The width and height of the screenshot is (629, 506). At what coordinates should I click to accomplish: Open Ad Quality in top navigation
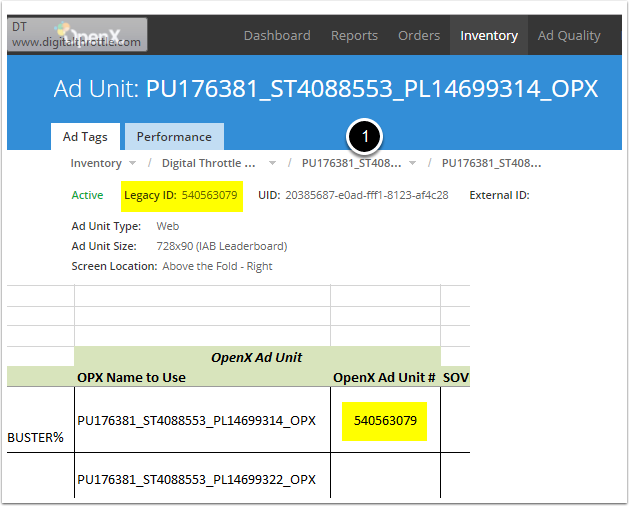(x=569, y=36)
